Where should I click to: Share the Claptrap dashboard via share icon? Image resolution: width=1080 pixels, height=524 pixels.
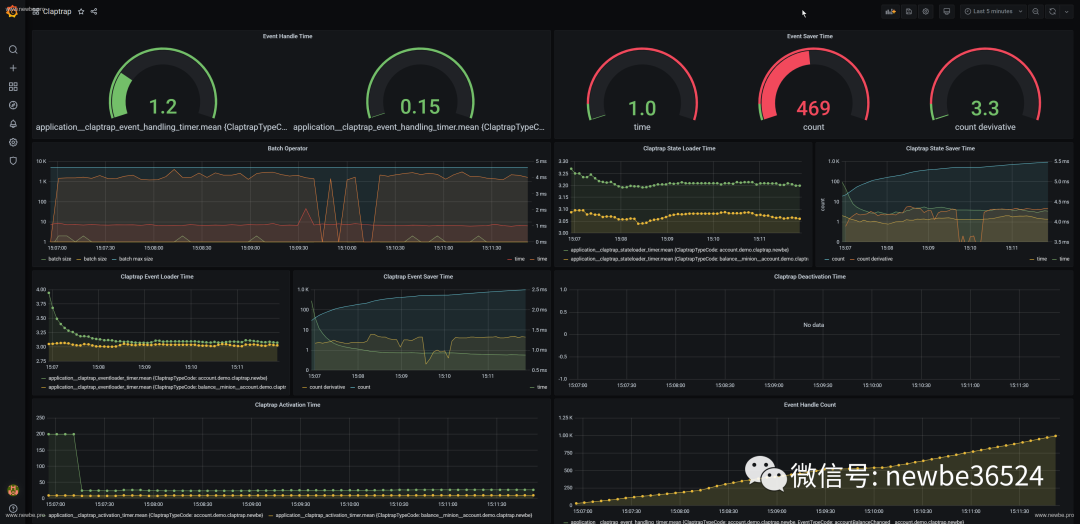pos(94,12)
